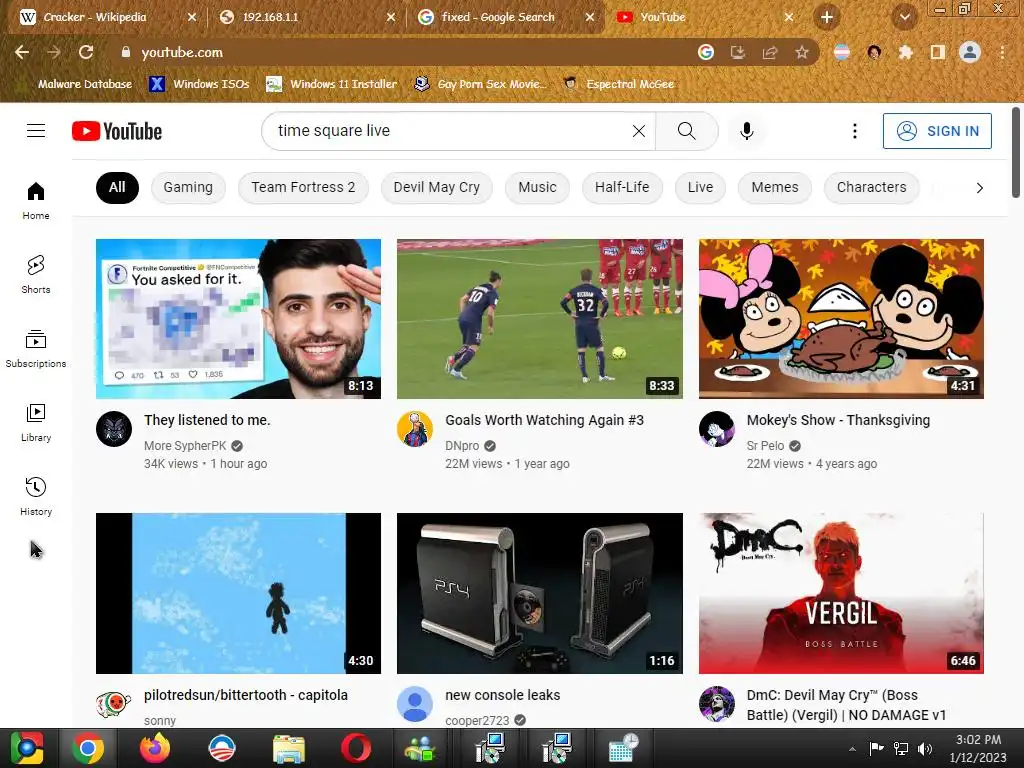This screenshot has height=768, width=1024.
Task: Open Shorts in the sidebar
Action: pyautogui.click(x=36, y=274)
